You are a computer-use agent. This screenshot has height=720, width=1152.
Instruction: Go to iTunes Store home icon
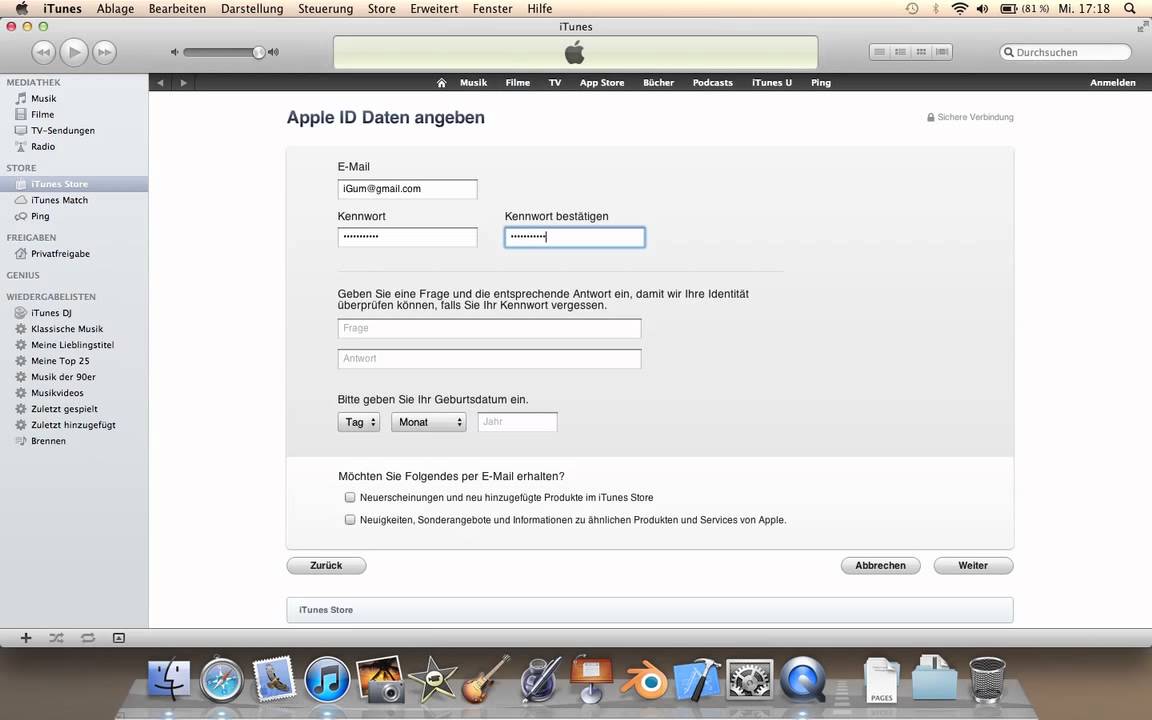tap(442, 83)
